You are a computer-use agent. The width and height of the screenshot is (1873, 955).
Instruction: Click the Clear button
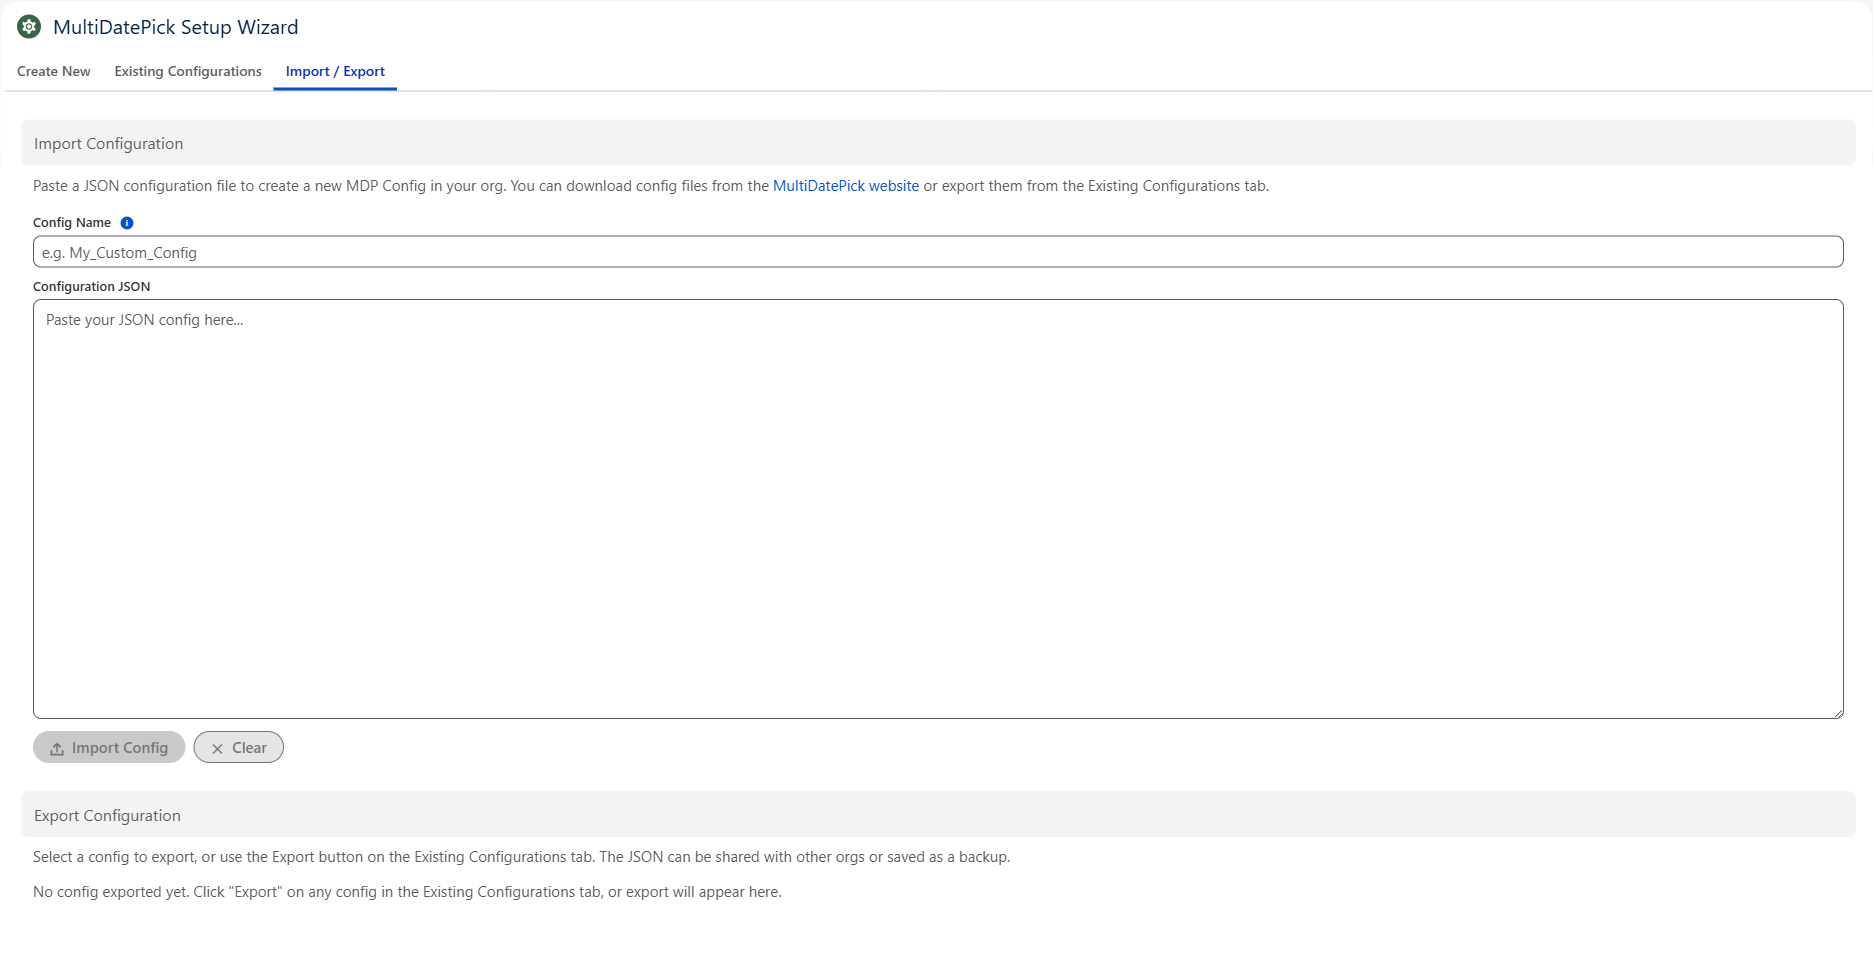[239, 747]
